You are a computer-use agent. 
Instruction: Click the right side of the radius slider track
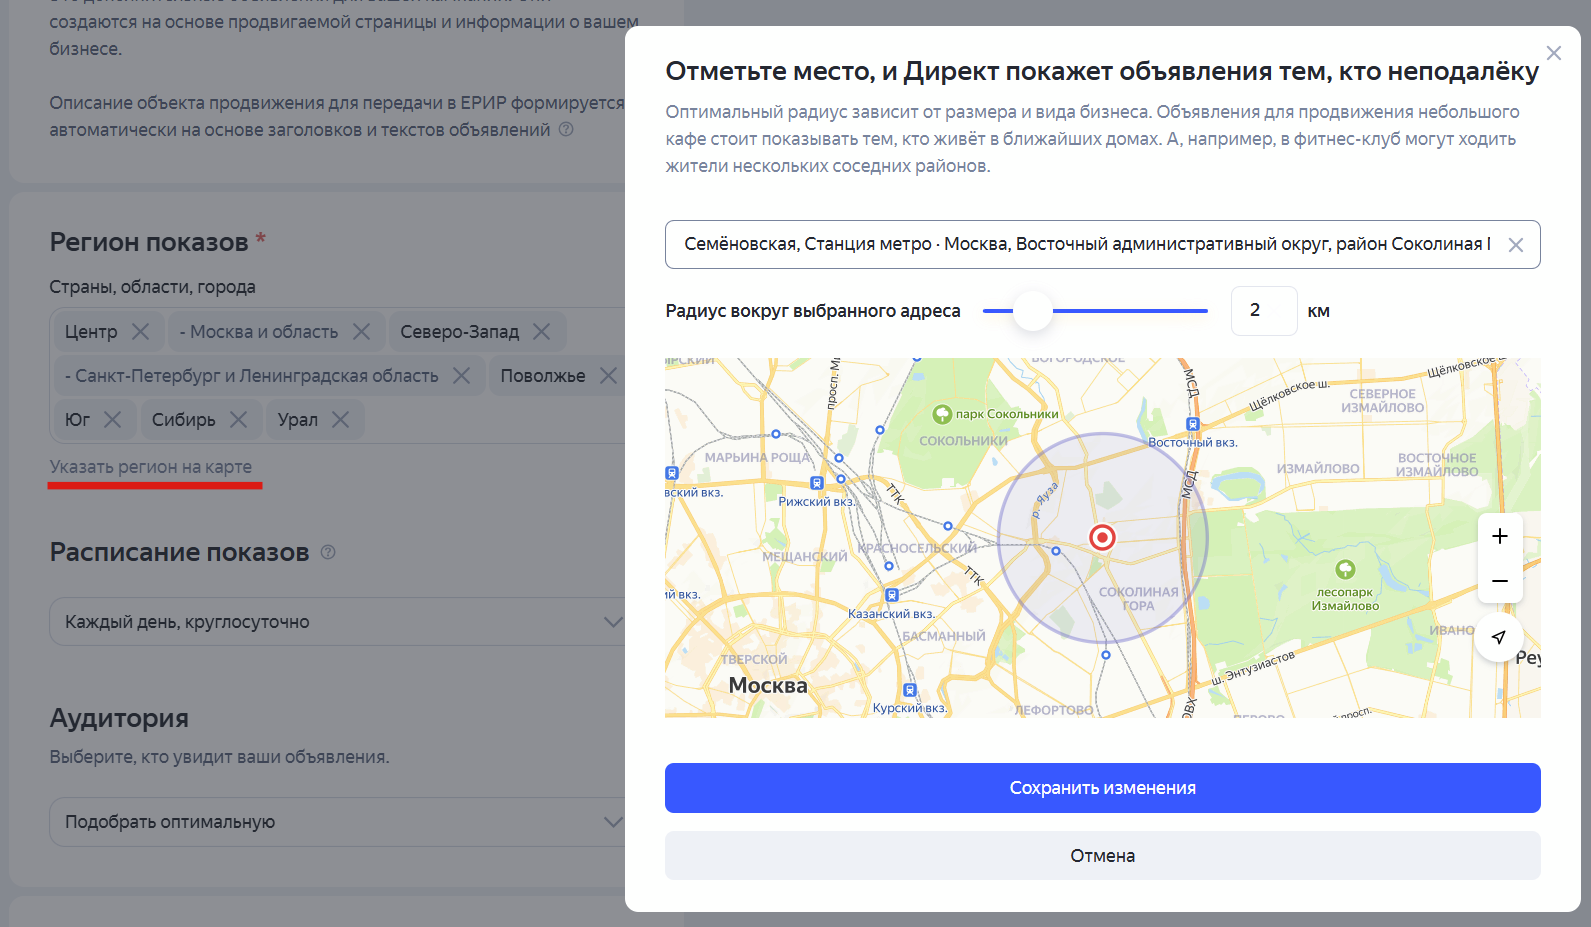1130,311
